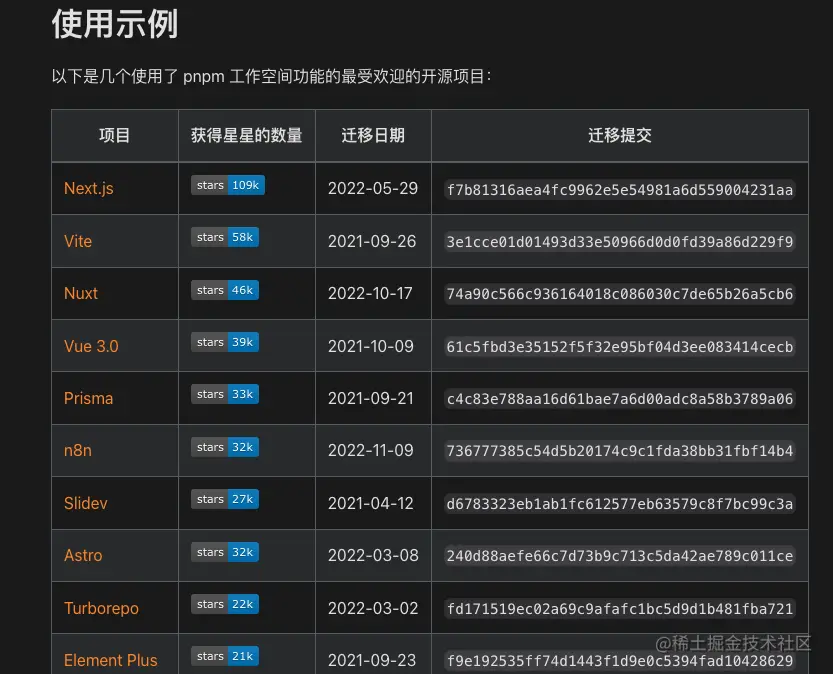Click the stars 58k badge
This screenshot has height=674, width=833.
pos(225,237)
